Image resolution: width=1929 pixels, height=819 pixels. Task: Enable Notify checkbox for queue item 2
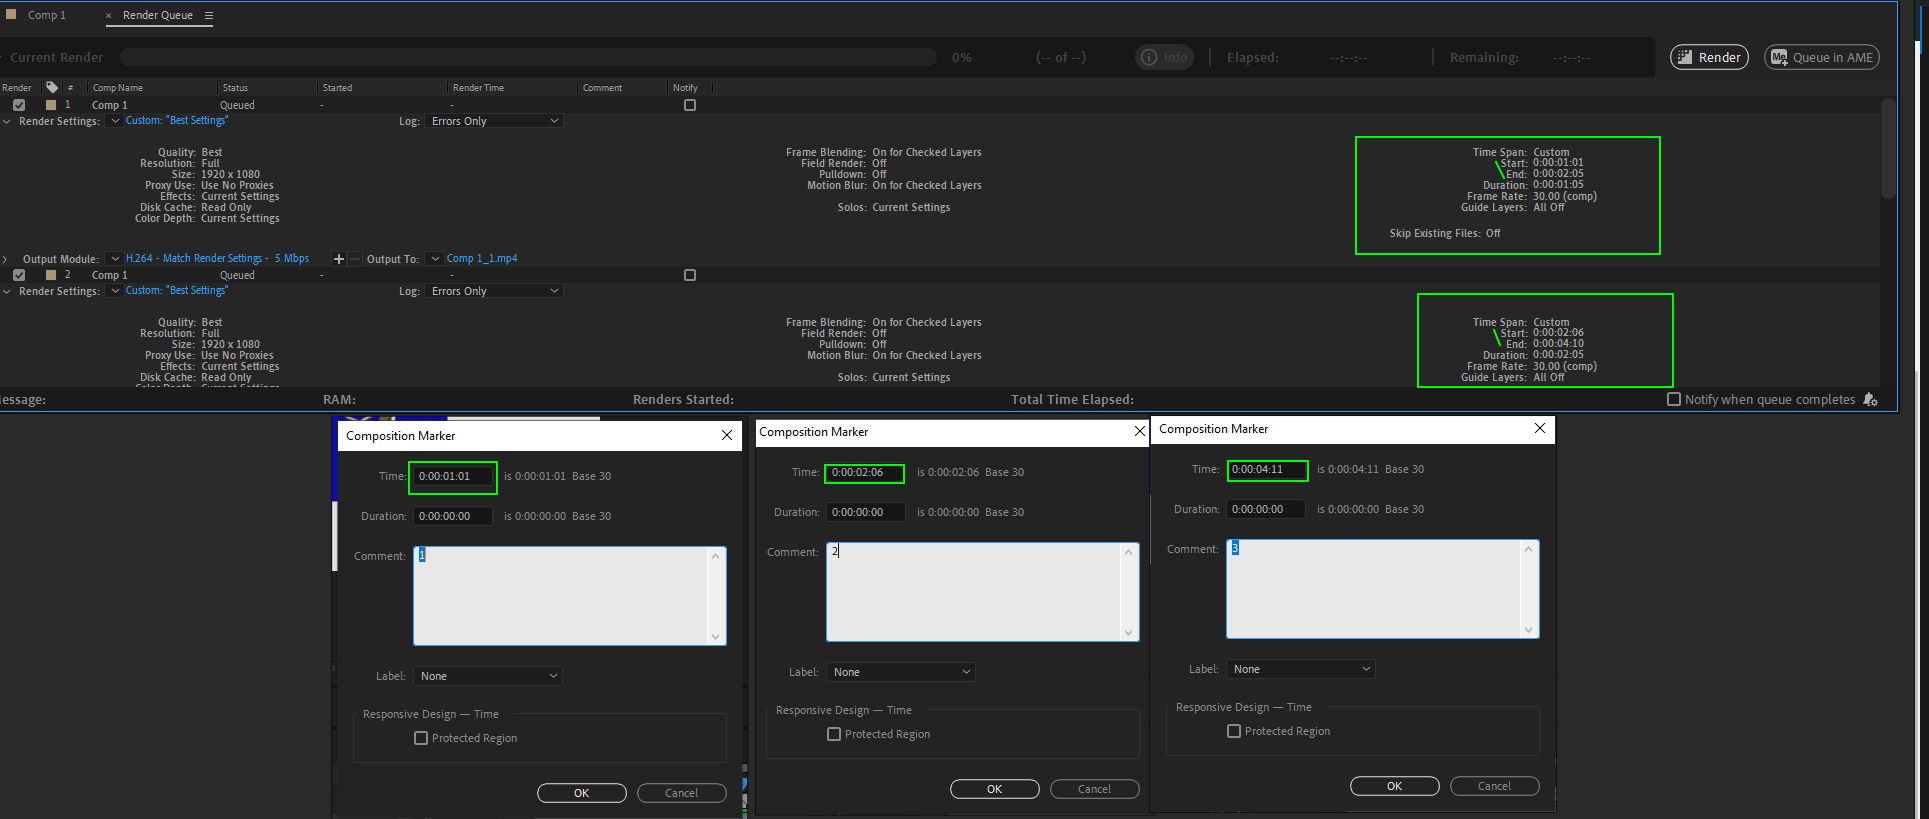tap(690, 275)
